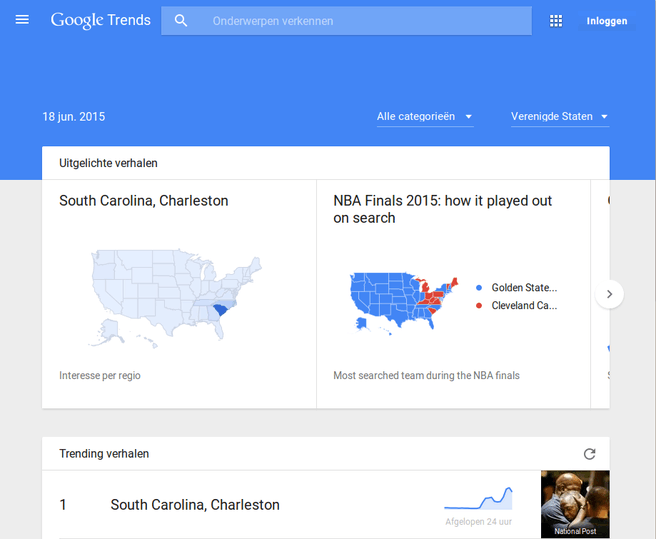Refresh the trending stories list
Screen dimensions: 656x539
pyautogui.click(x=589, y=454)
